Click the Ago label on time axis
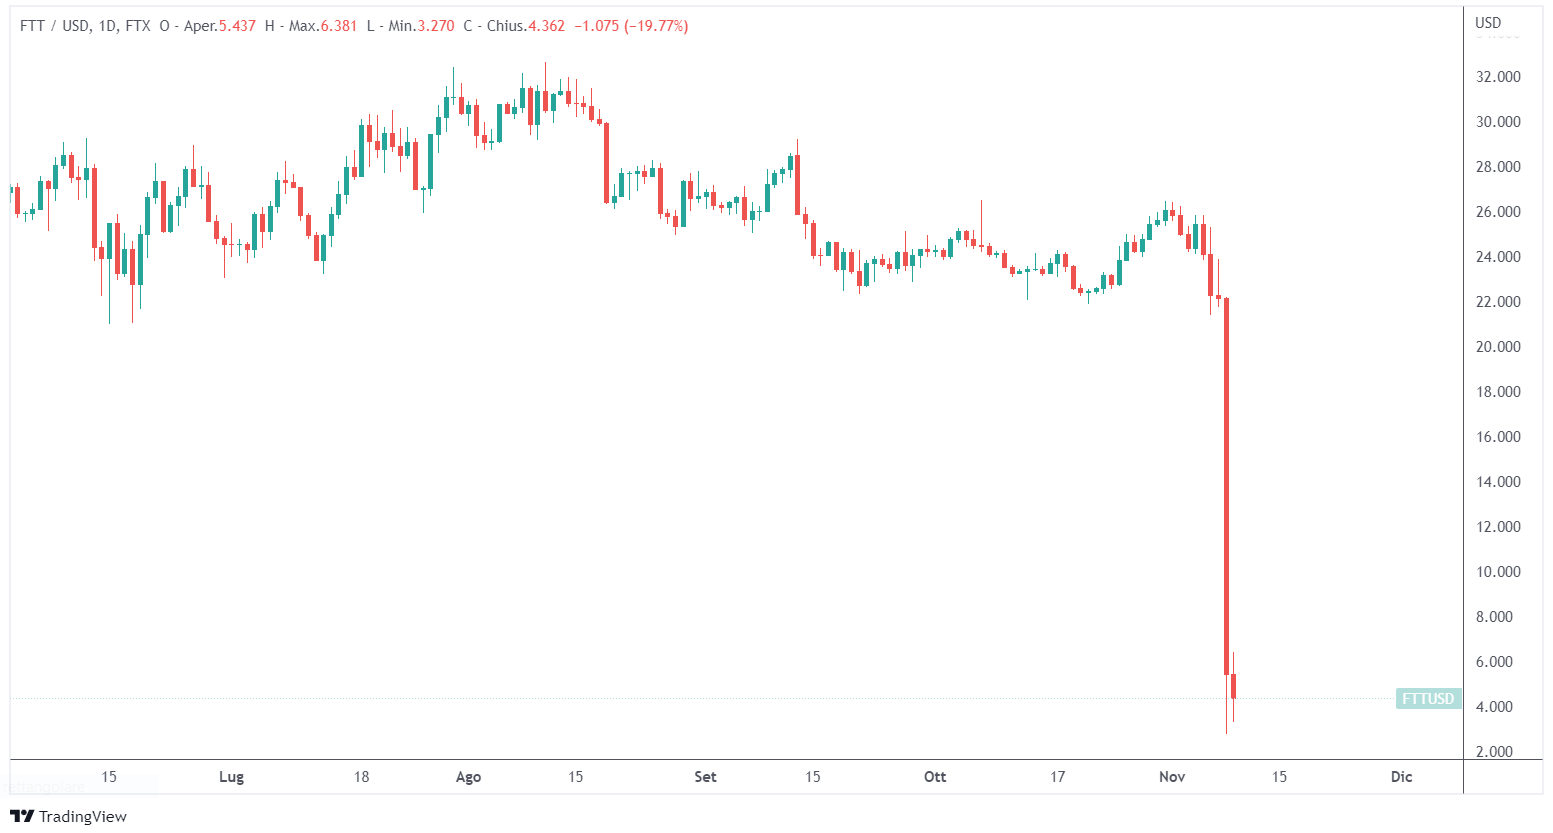 coord(468,777)
